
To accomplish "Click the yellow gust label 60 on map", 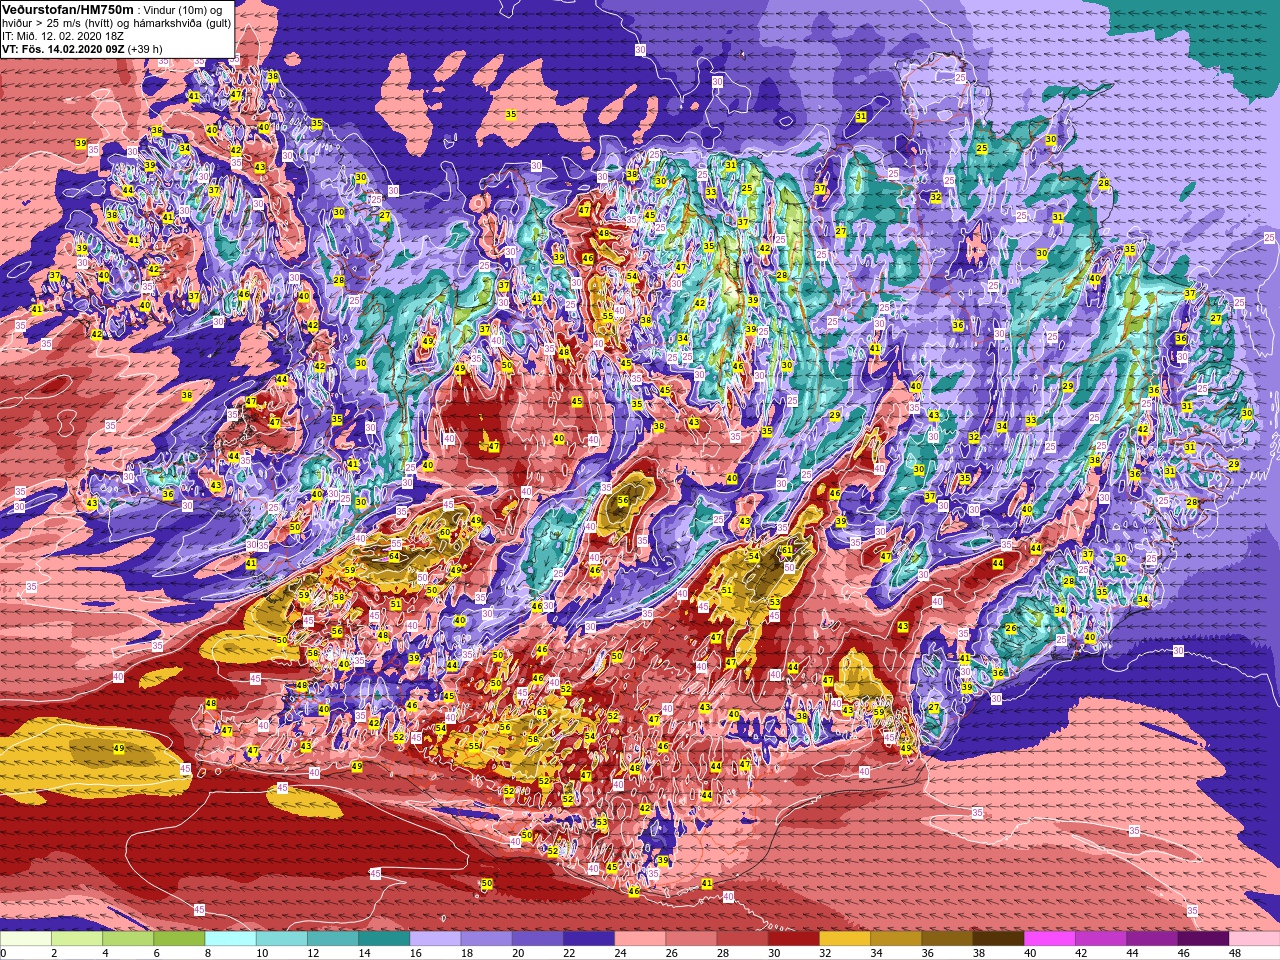I will tap(444, 533).
